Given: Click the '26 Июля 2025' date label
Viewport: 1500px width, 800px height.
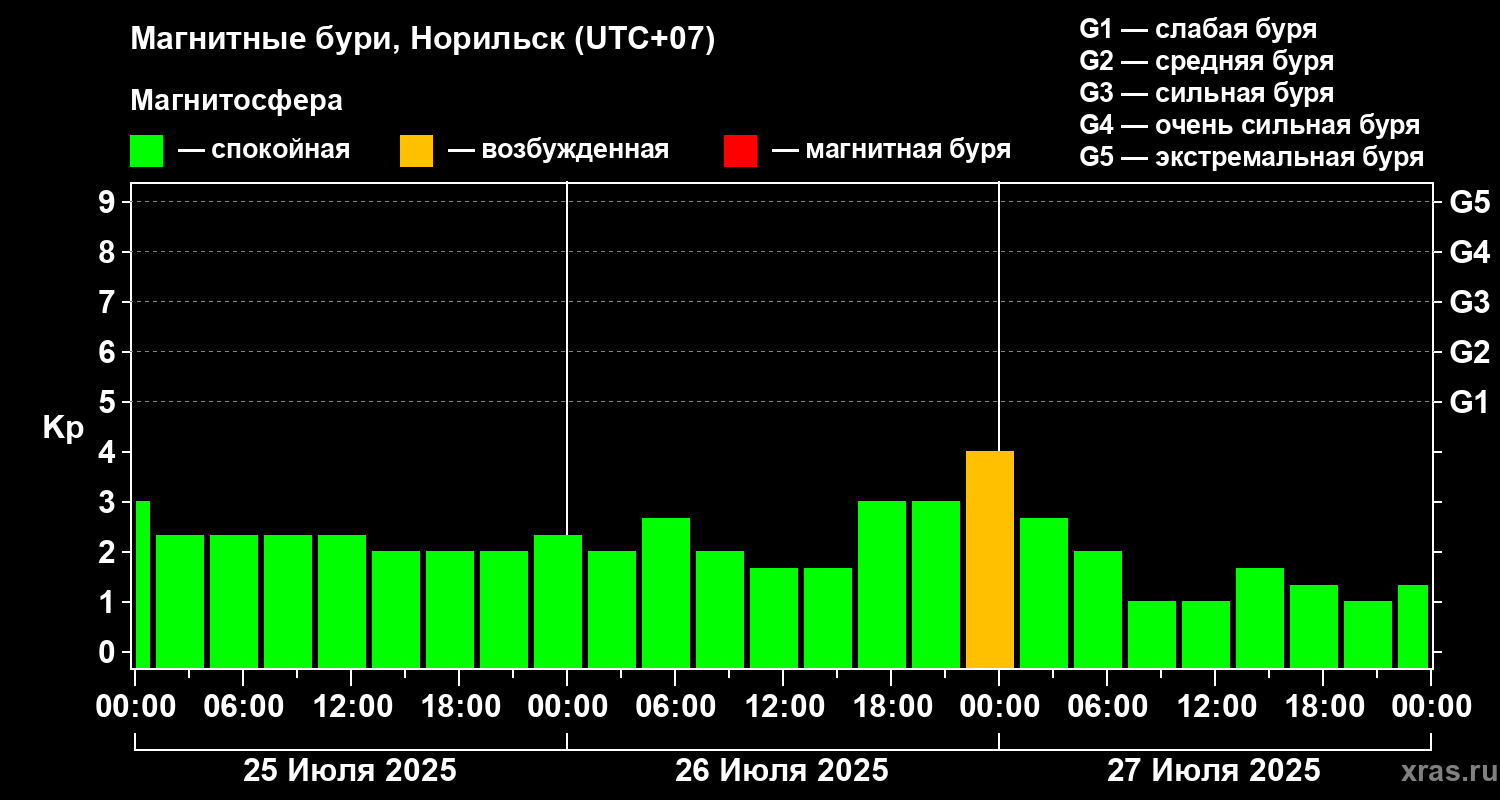Looking at the screenshot, I should click(x=782, y=771).
